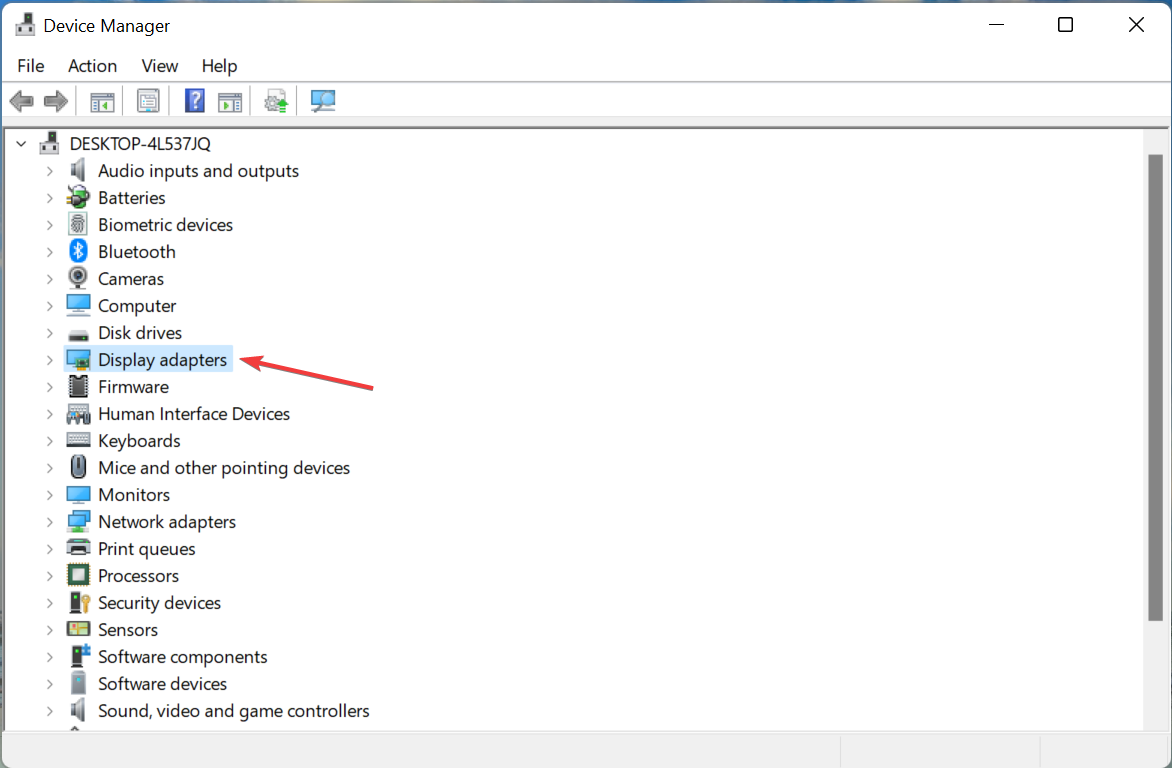
Task: Show the Action pane toolbar icon
Action: click(230, 100)
